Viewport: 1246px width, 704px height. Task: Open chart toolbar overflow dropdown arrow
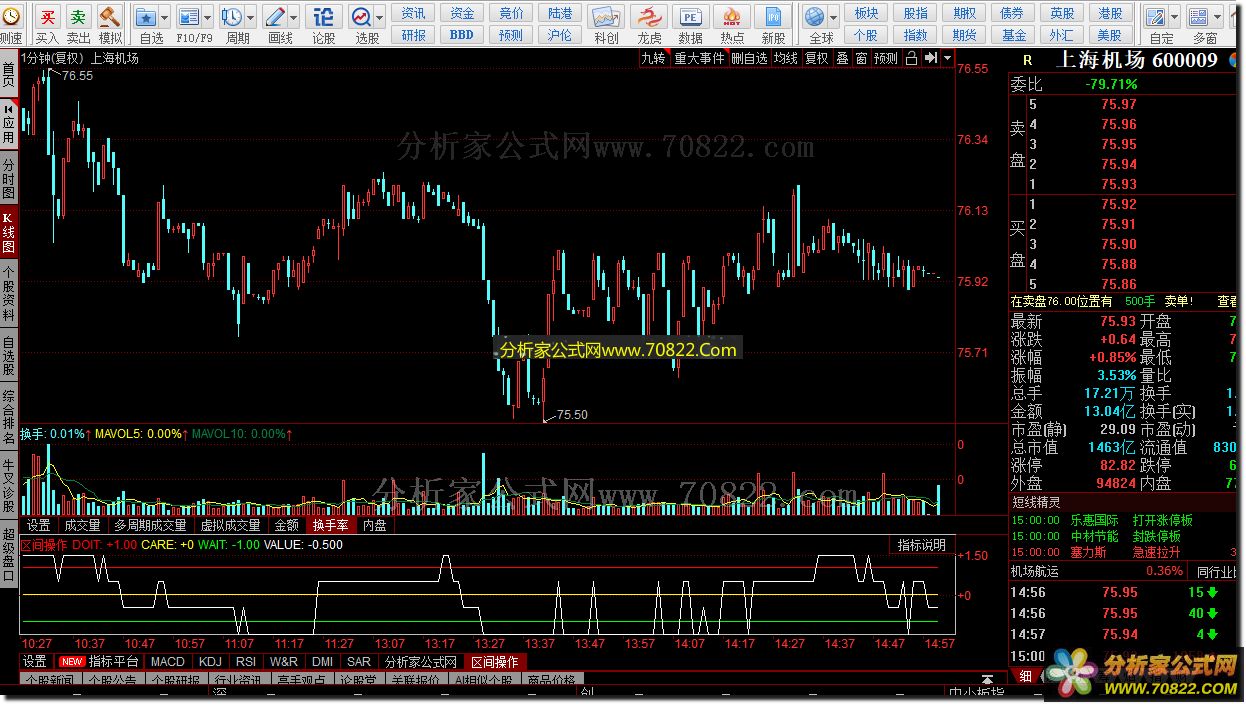[947, 58]
